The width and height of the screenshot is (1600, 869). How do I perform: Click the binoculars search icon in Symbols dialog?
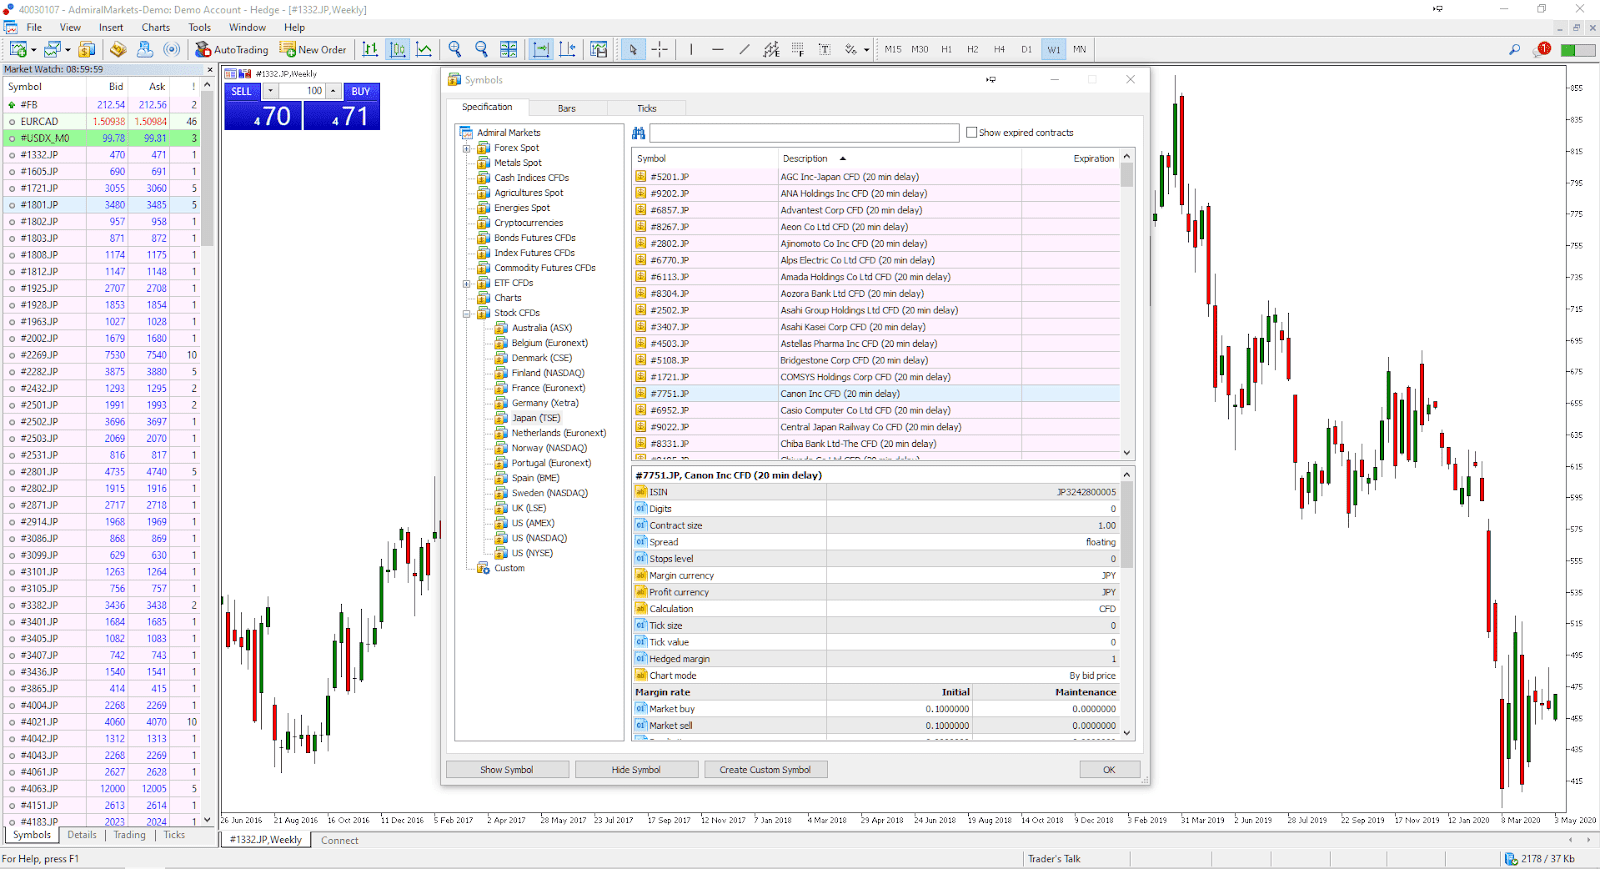[x=638, y=132]
